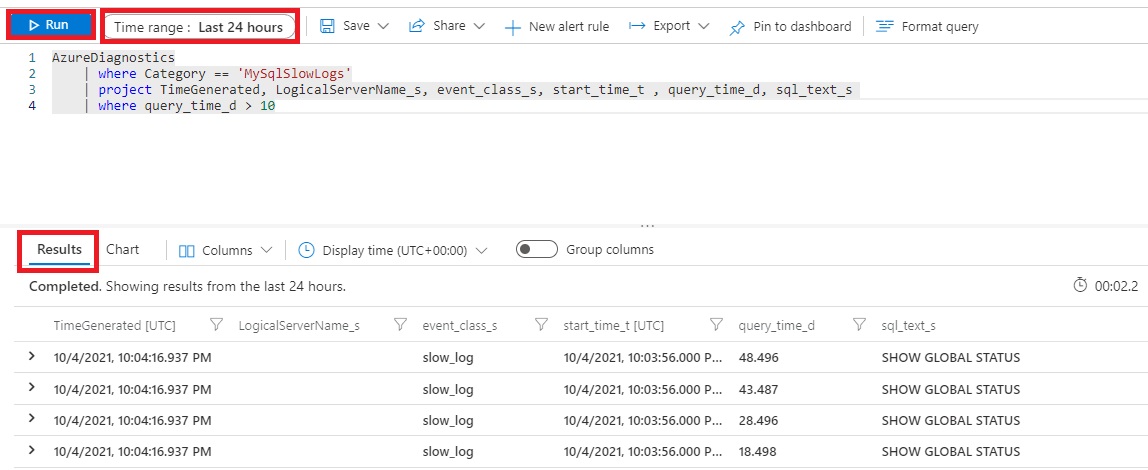Toggle the Group columns switch
Viewport: 1148px width, 470px height.
pyautogui.click(x=537, y=250)
